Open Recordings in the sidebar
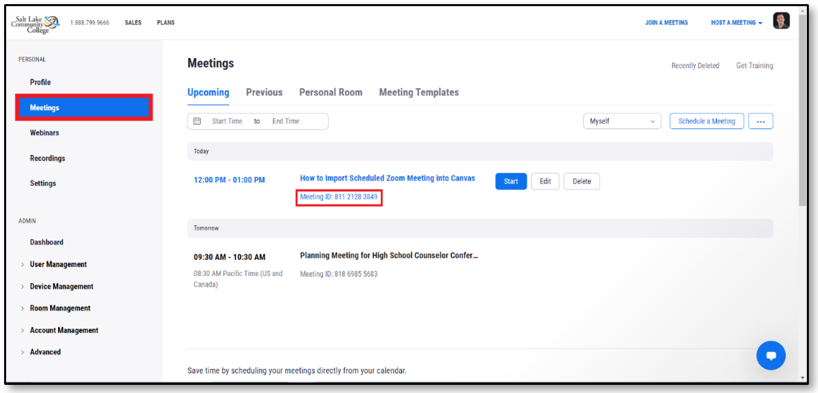The height and width of the screenshot is (393, 818). point(47,158)
